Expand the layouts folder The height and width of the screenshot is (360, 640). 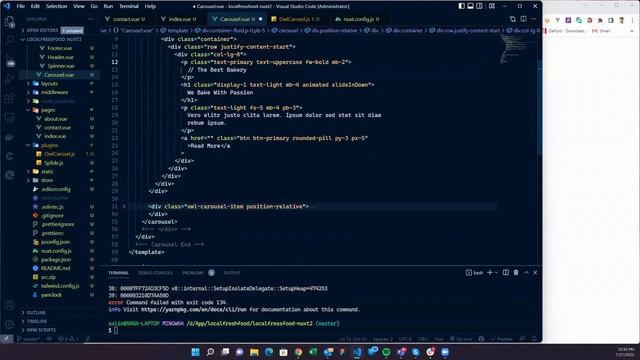click(x=49, y=83)
